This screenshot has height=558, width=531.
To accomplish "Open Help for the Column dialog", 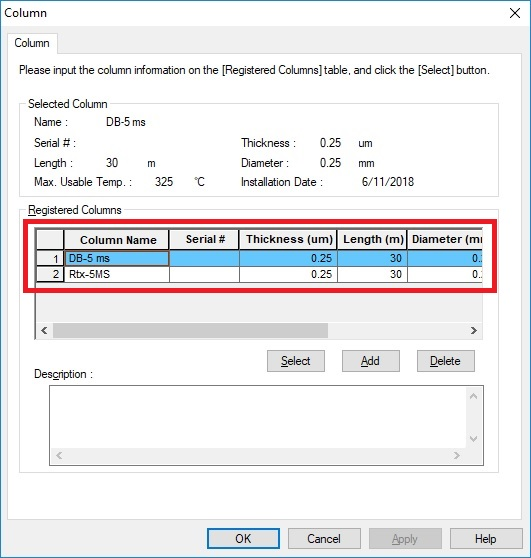I will coord(486,538).
